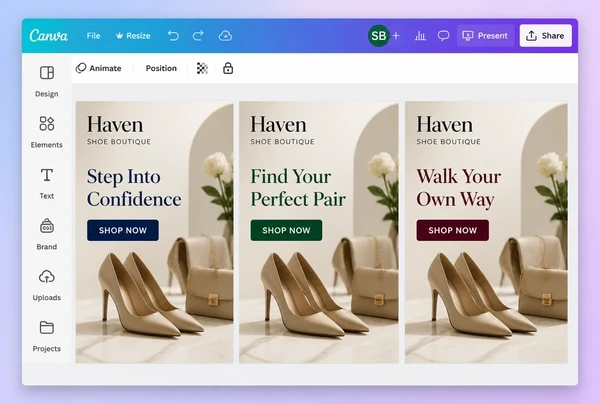Open the Resize option
The width and height of the screenshot is (600, 404).
point(133,36)
